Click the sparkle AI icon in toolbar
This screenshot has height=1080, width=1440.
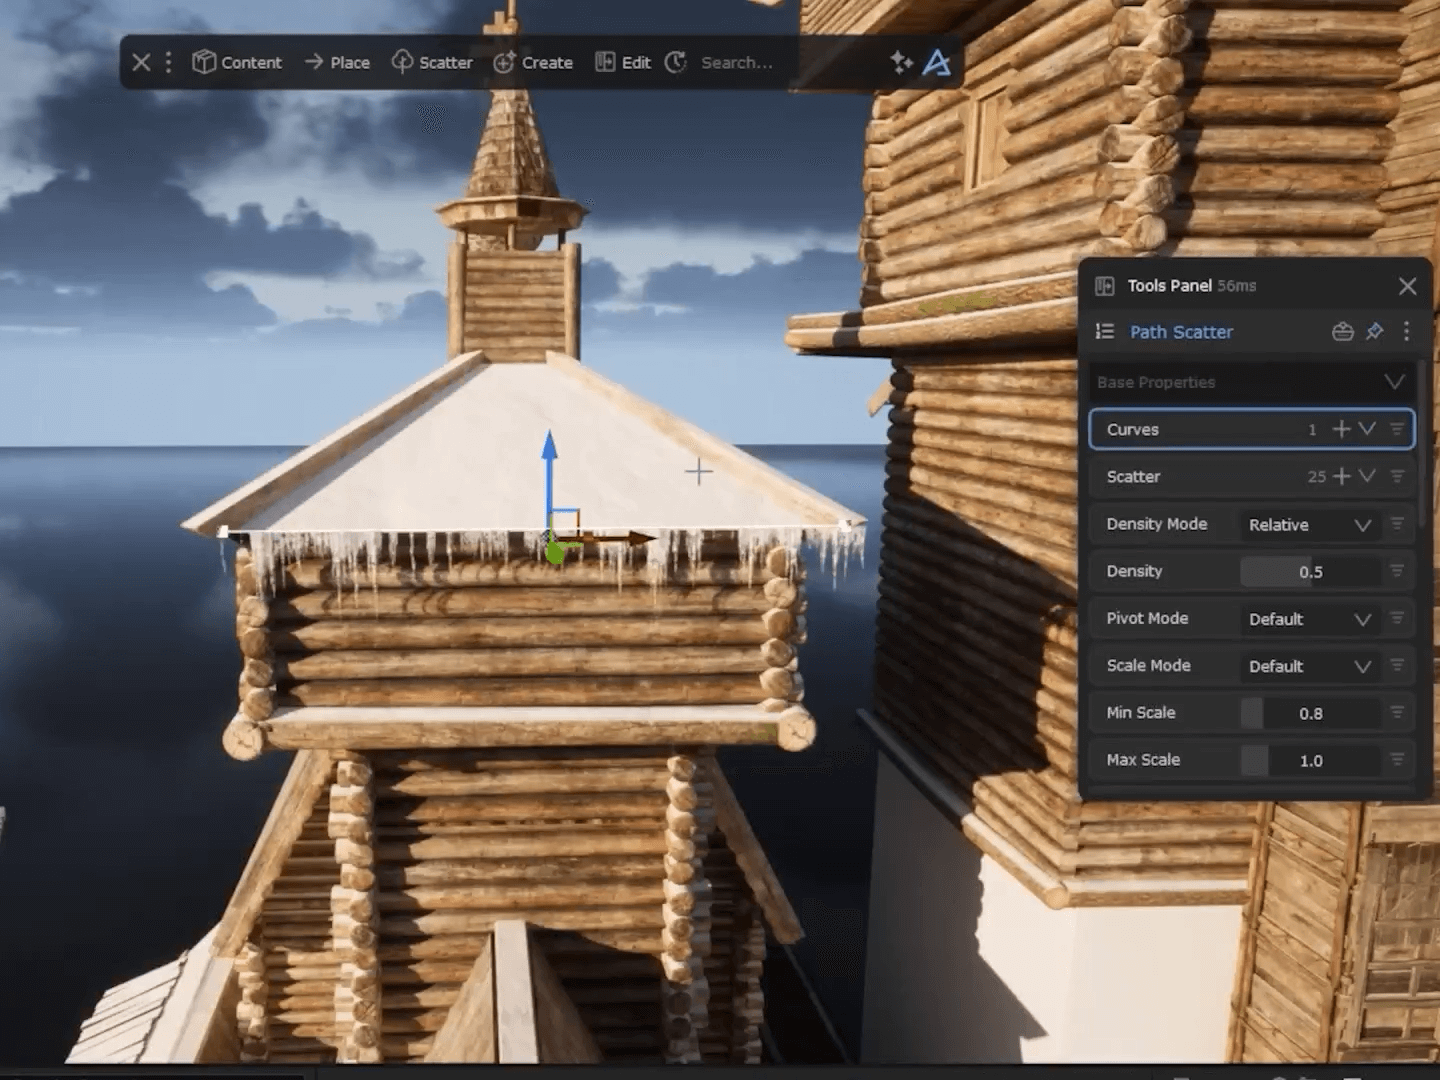(901, 62)
